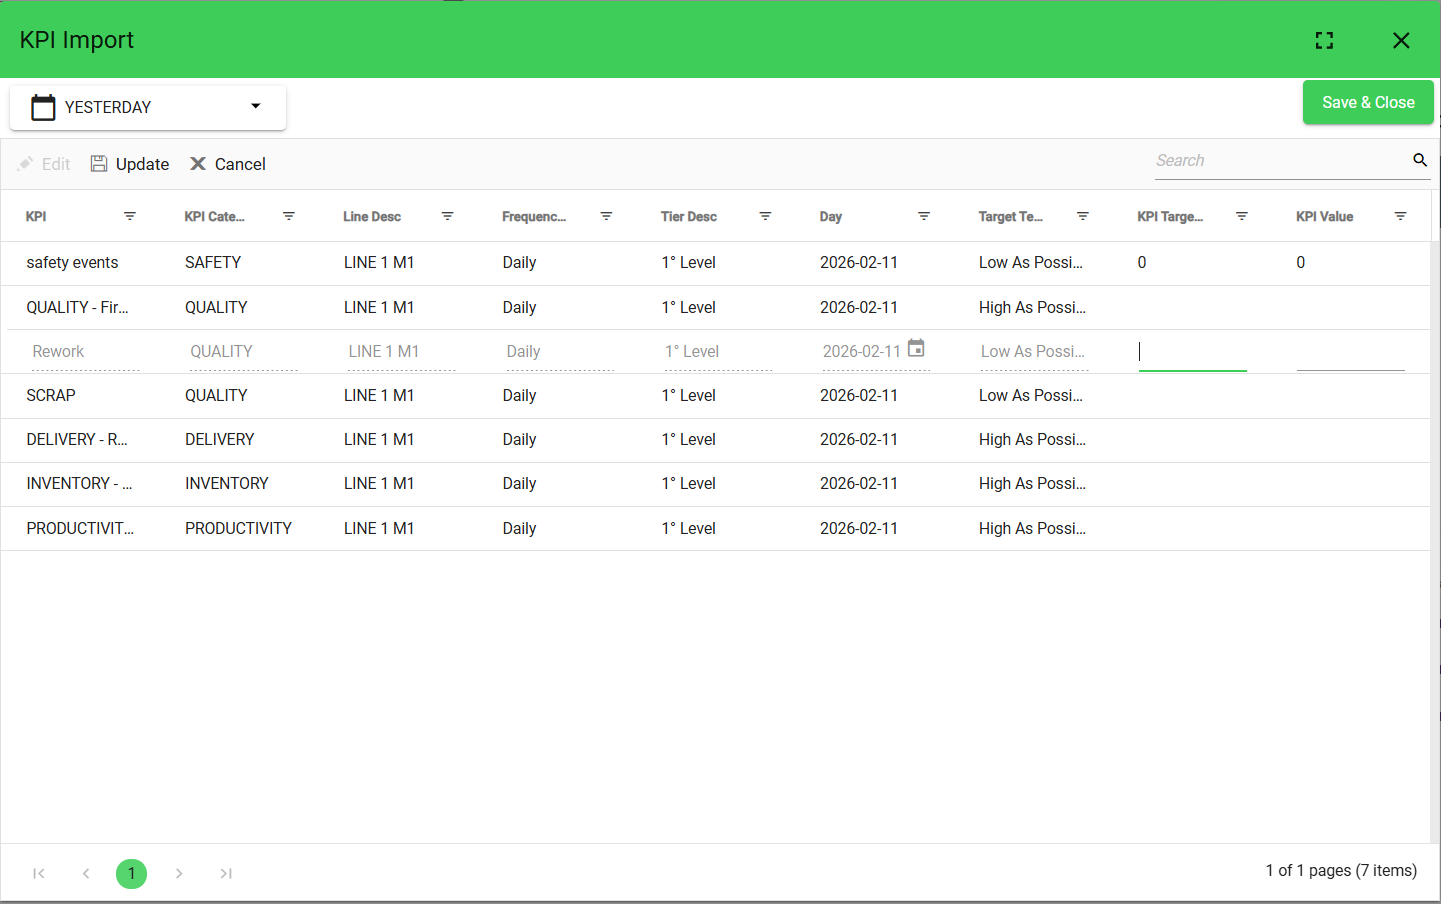1441x904 pixels.
Task: Open the Frequency column filter menu
Action: [606, 216]
